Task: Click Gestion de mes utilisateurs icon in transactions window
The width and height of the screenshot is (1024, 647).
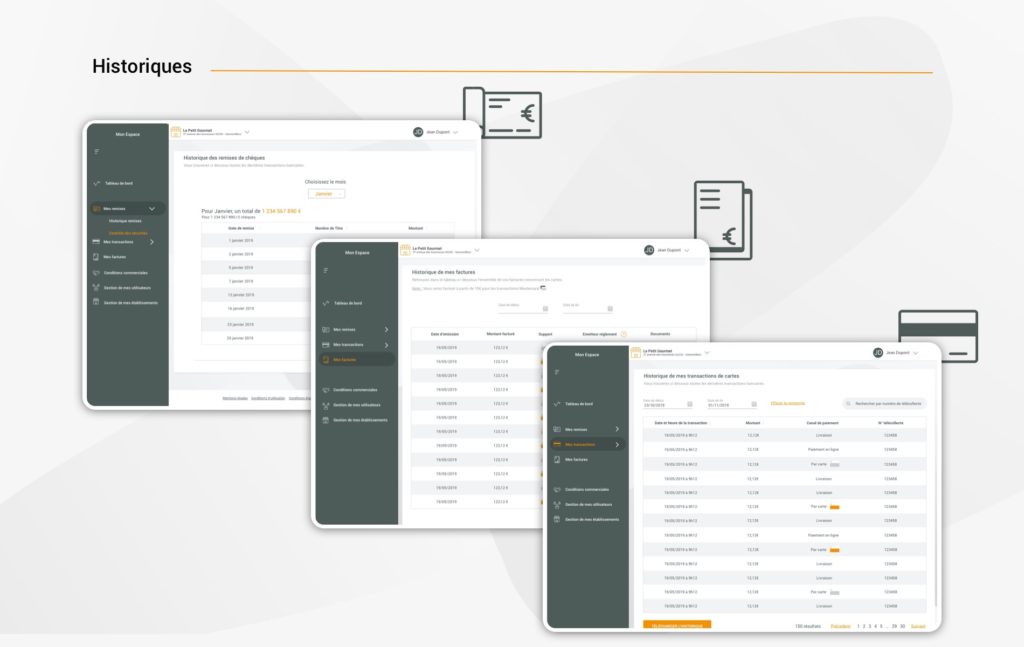Action: pos(557,505)
